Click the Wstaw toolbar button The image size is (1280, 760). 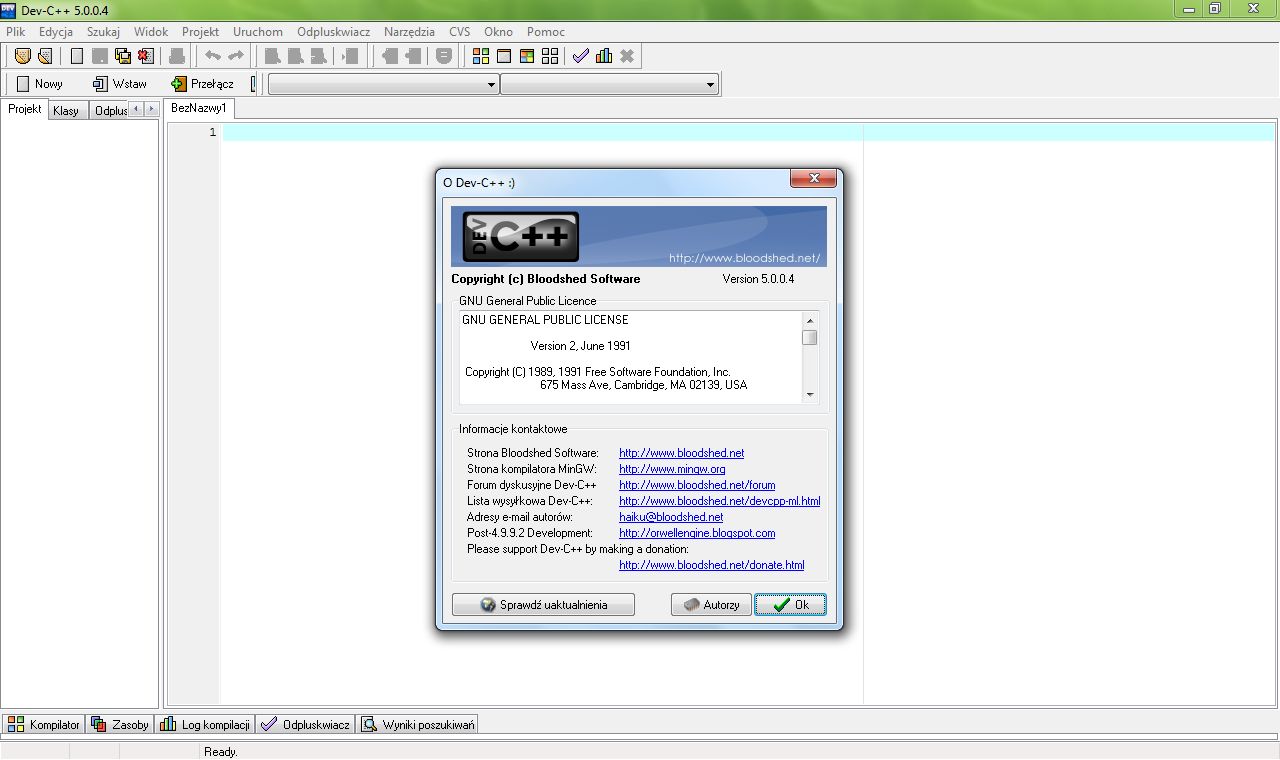pyautogui.click(x=120, y=84)
